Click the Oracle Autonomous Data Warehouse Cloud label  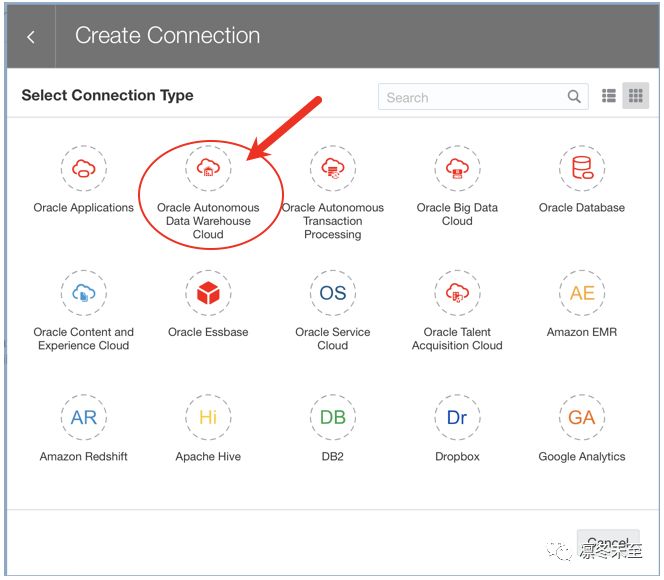point(208,221)
